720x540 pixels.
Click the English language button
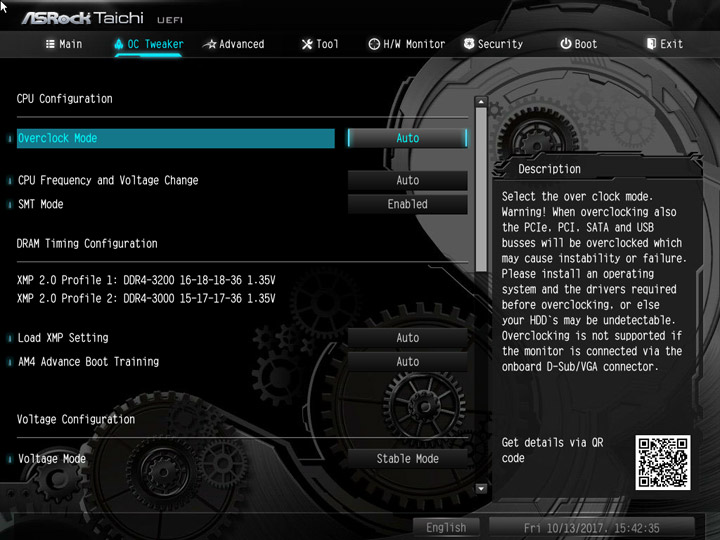click(x=446, y=528)
